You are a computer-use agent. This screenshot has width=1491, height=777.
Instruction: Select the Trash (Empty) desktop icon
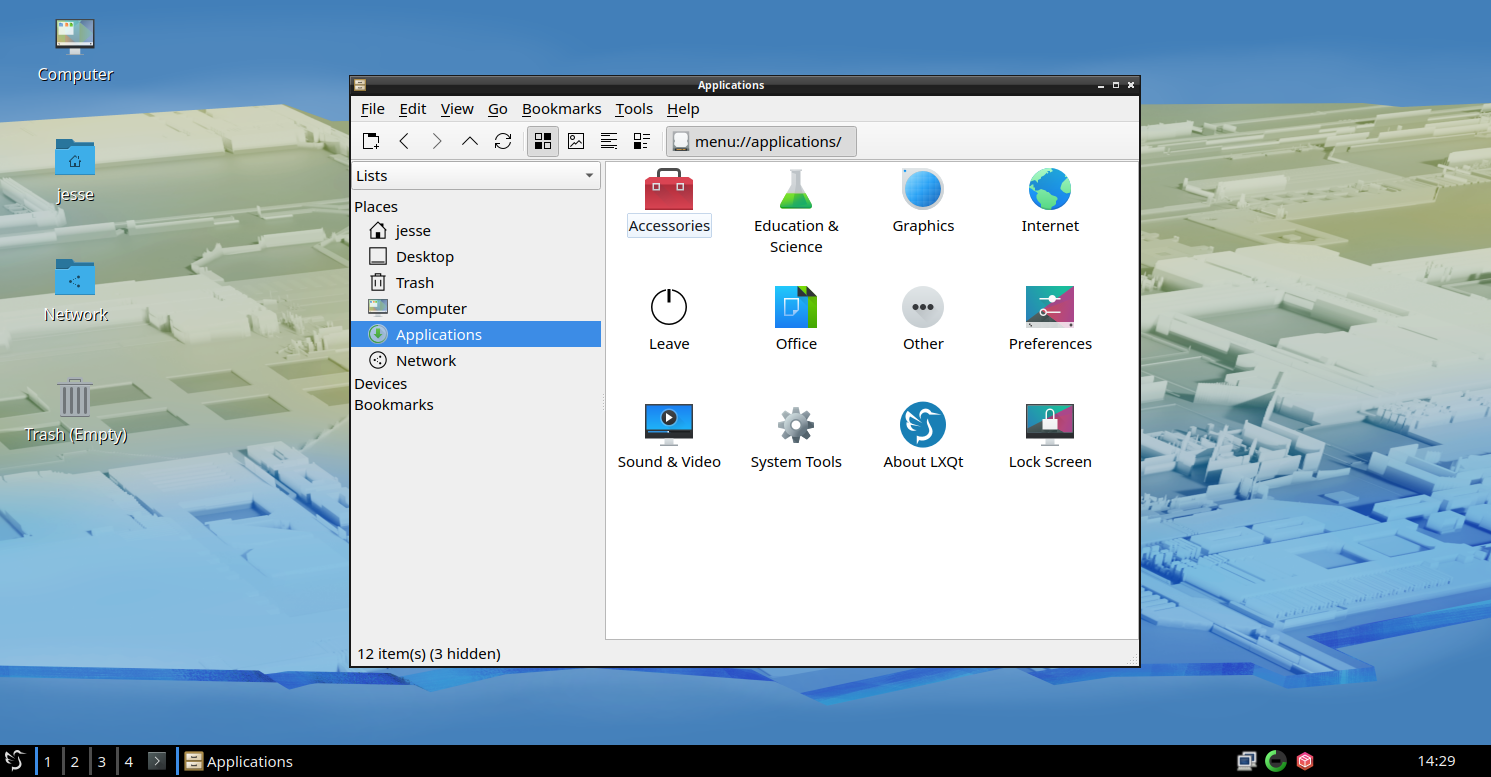click(x=75, y=410)
